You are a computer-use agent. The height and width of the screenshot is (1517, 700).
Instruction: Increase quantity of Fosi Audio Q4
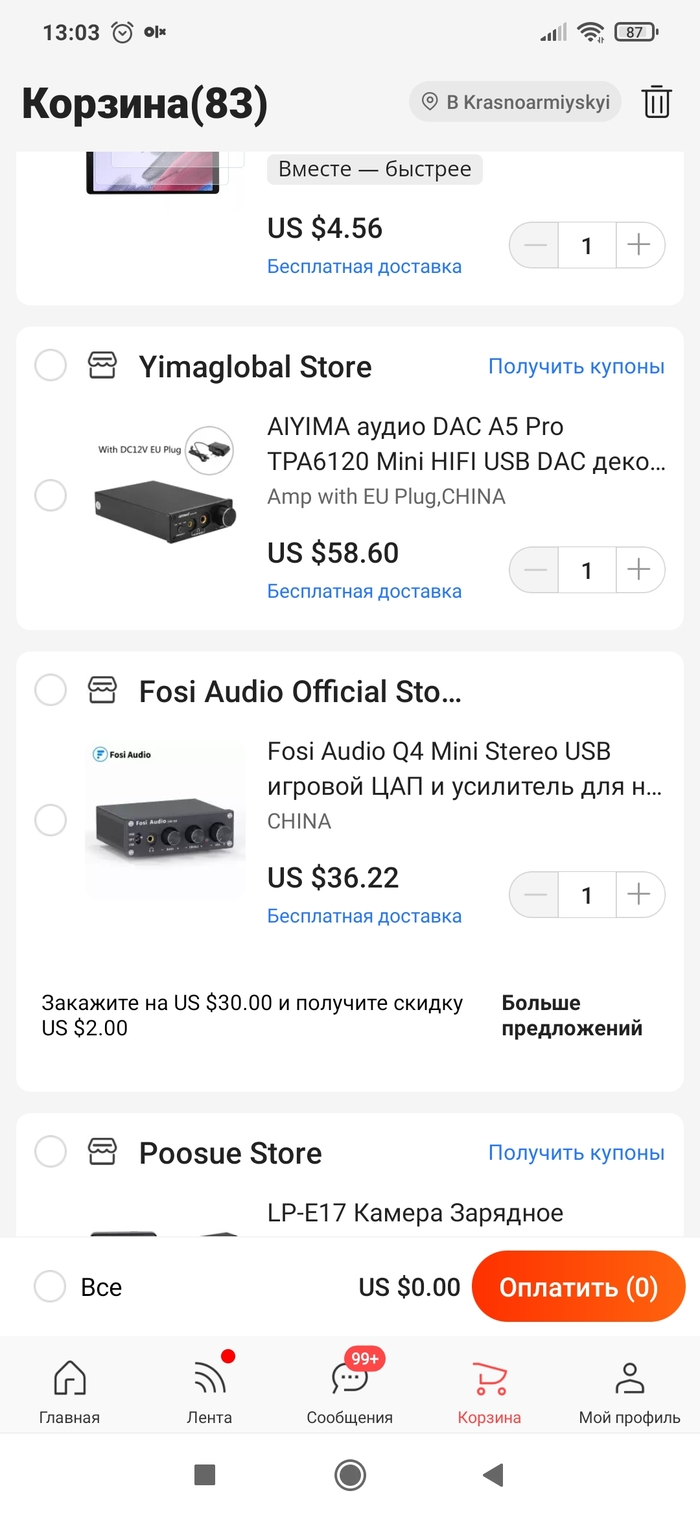639,894
